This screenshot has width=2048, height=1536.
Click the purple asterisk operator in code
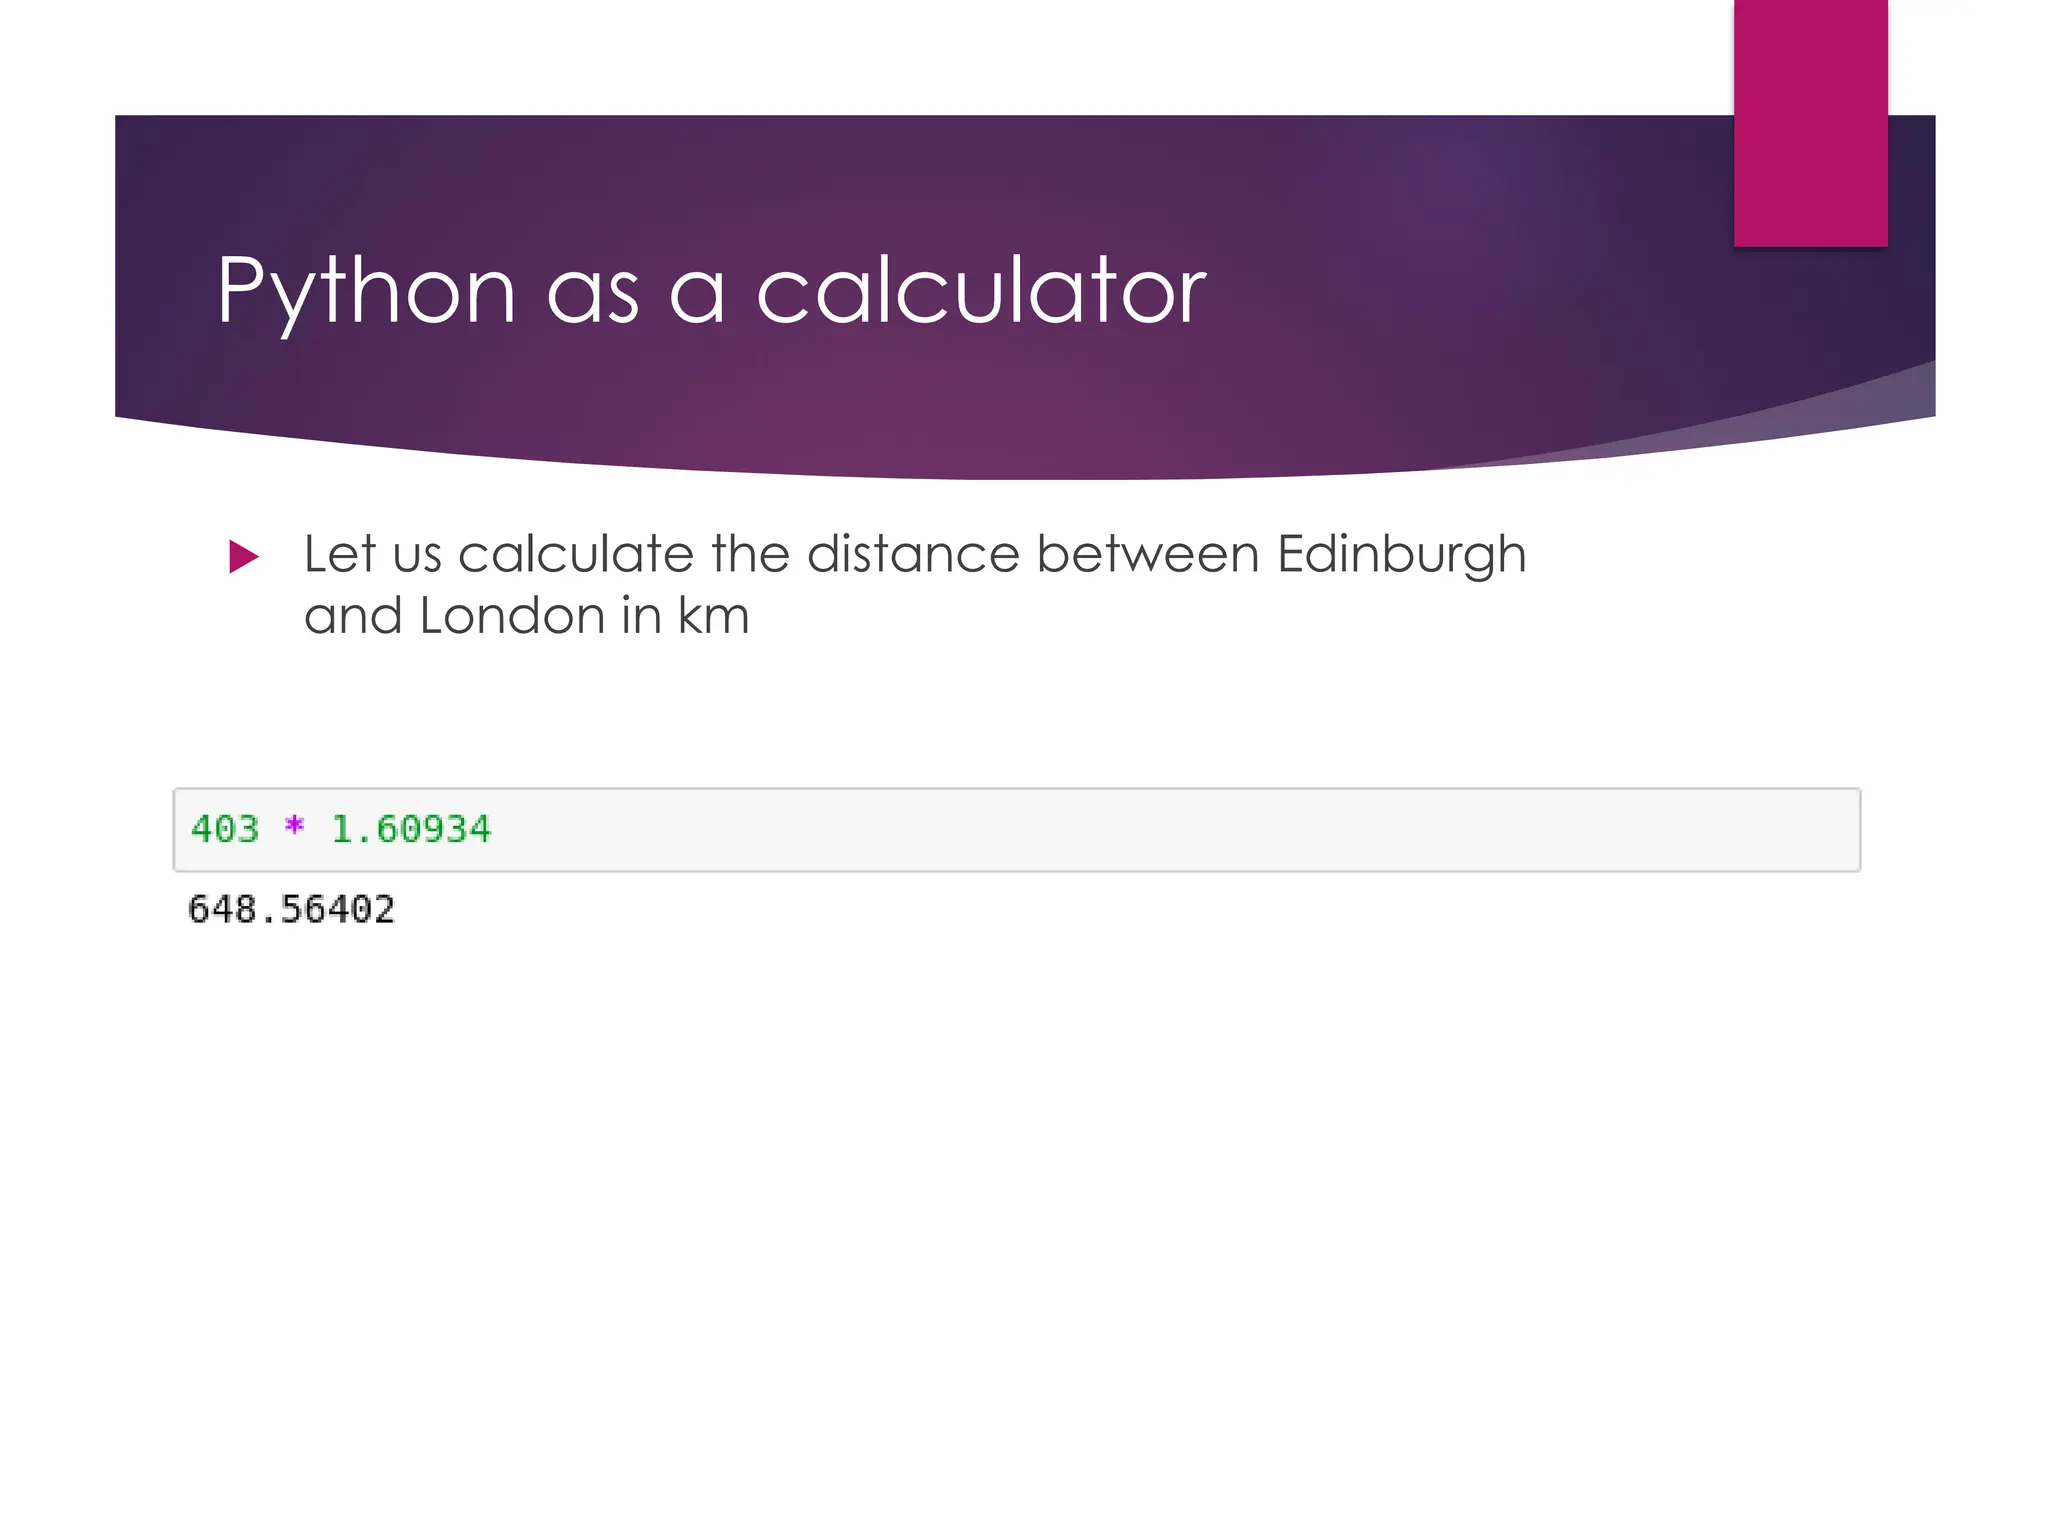point(294,827)
